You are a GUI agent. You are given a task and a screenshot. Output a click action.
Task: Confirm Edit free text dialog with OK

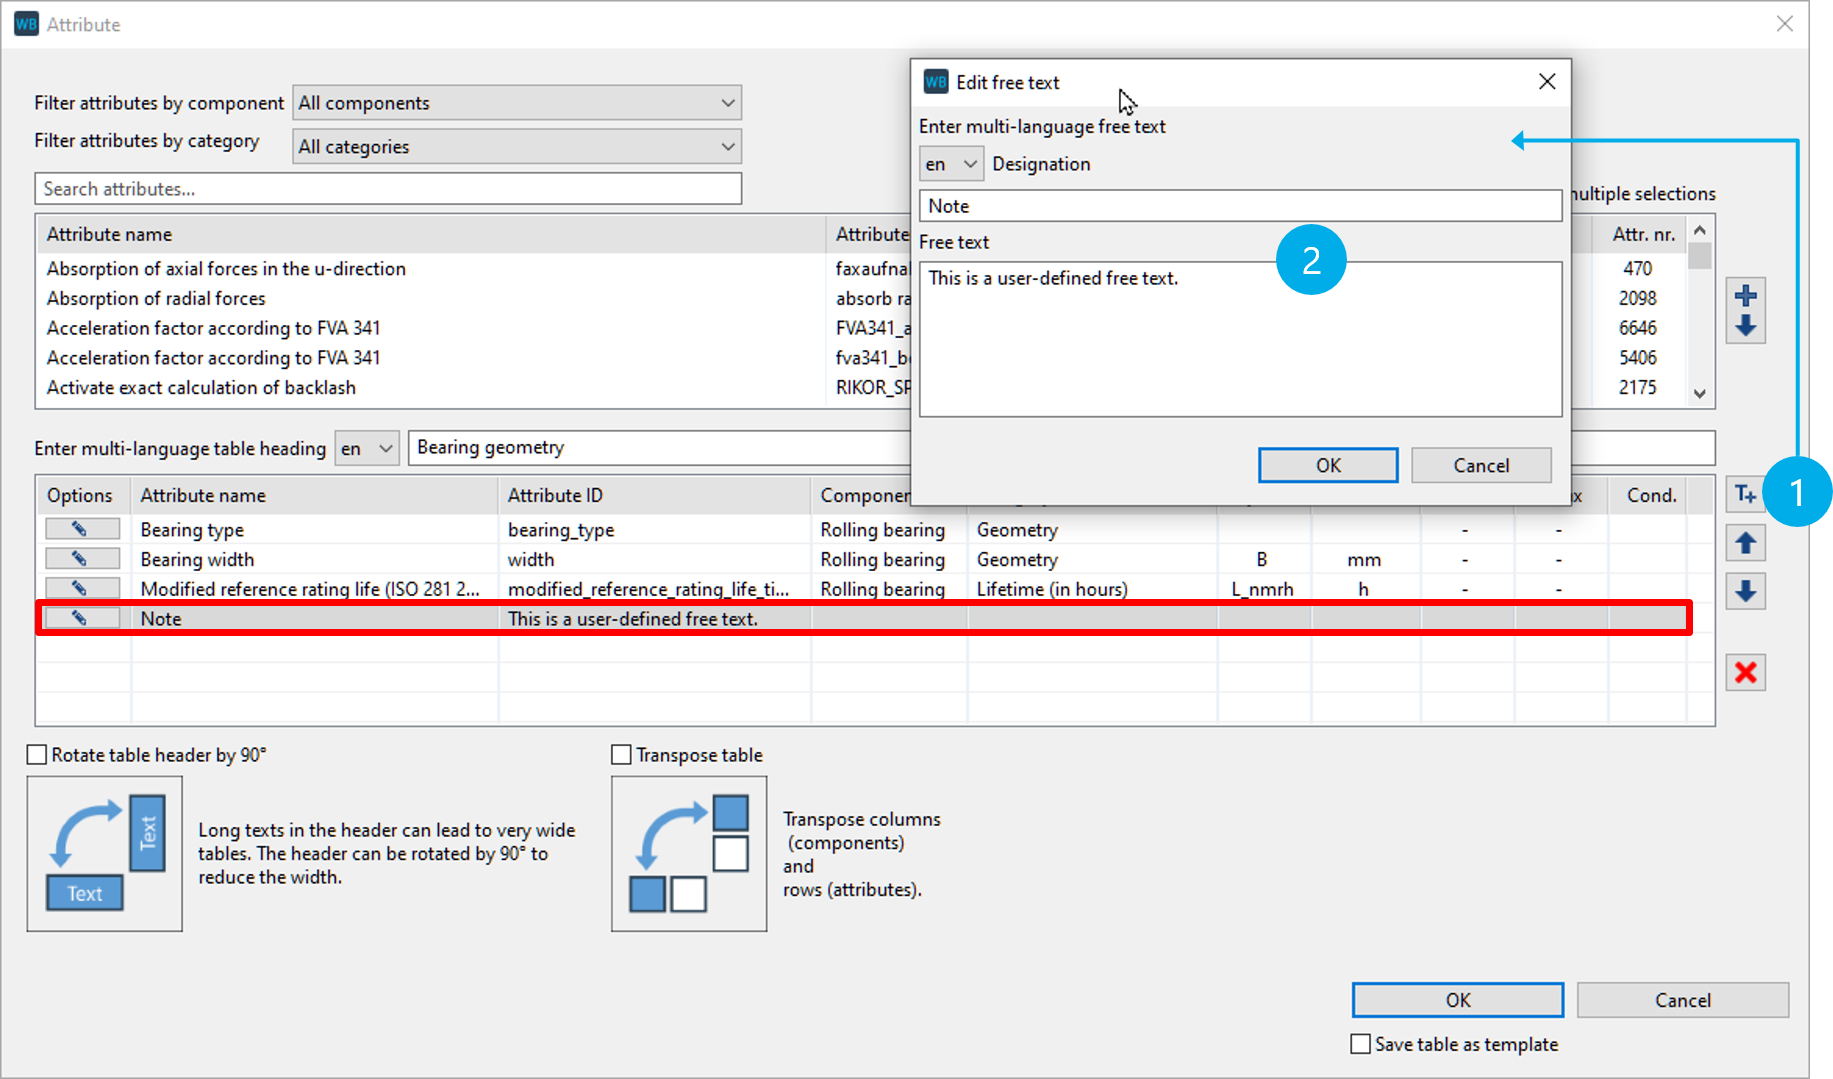(1327, 465)
